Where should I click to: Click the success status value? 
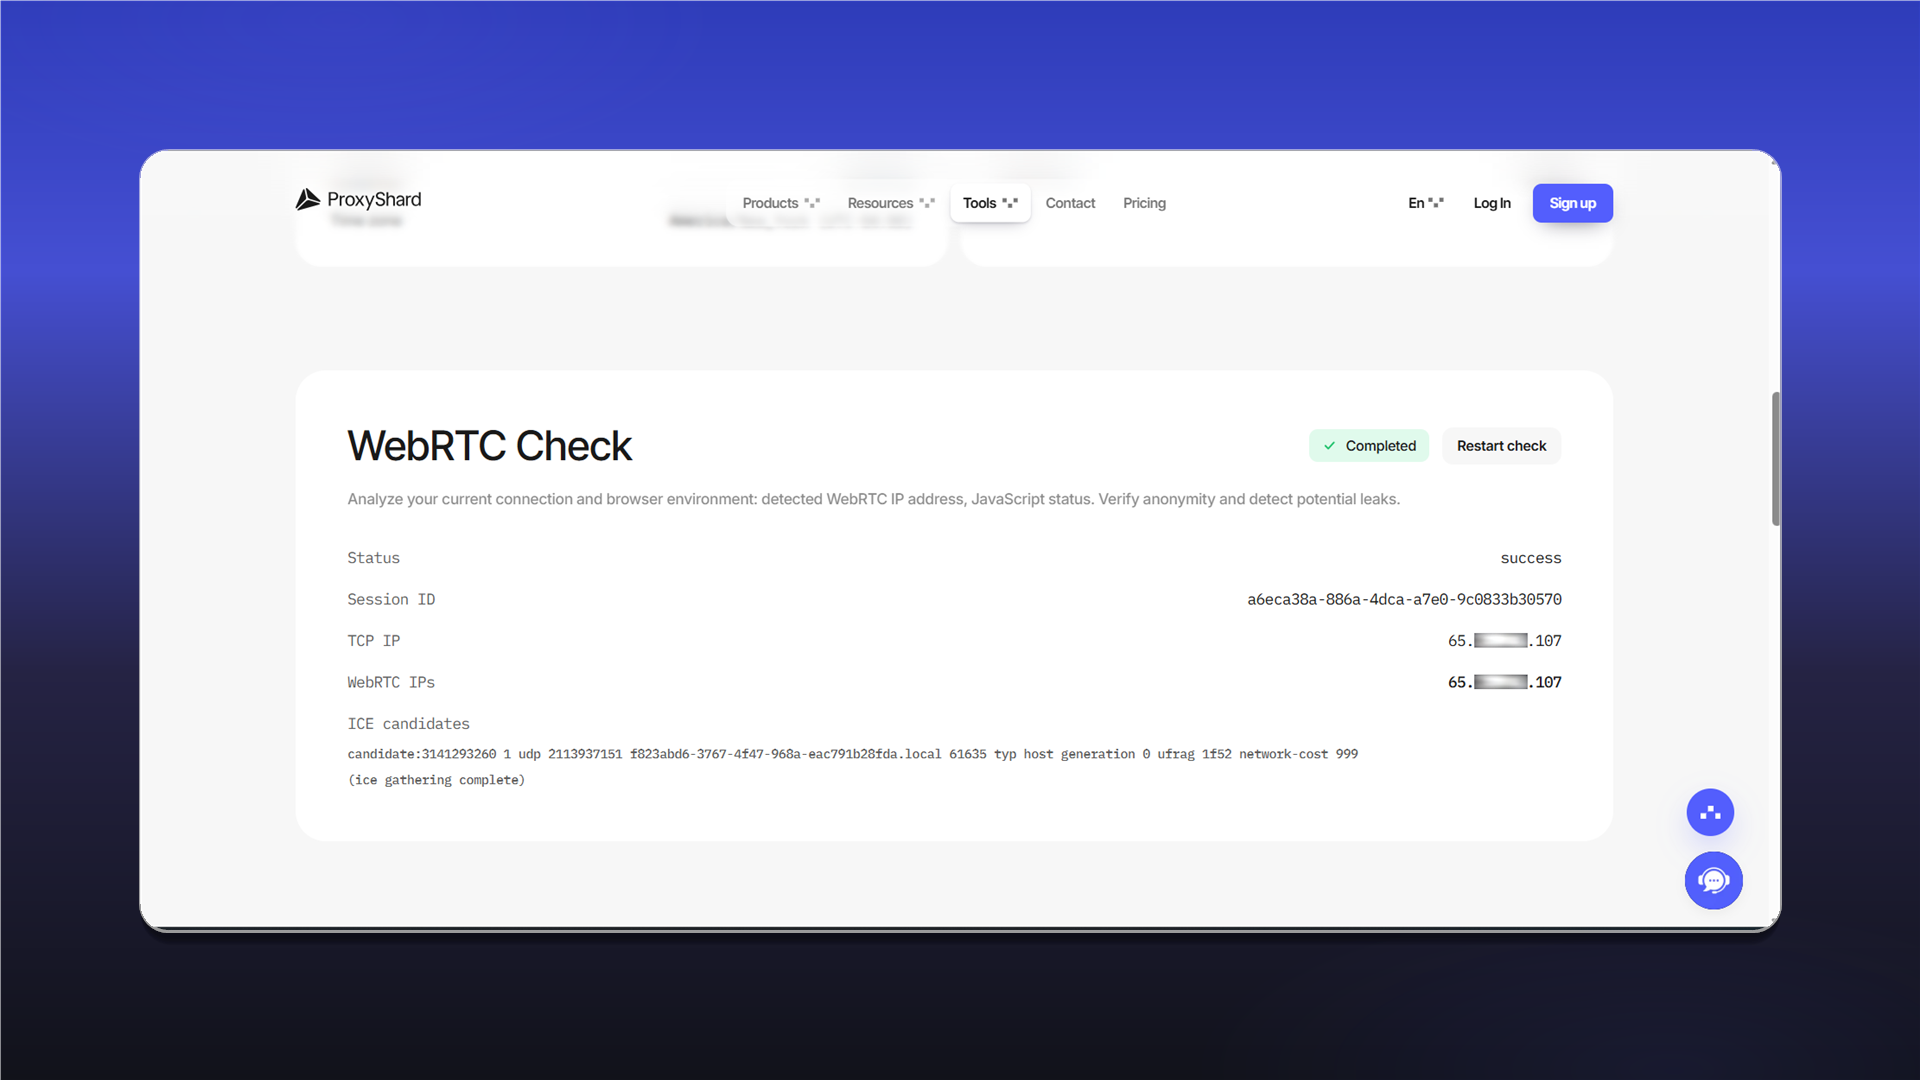tap(1530, 558)
